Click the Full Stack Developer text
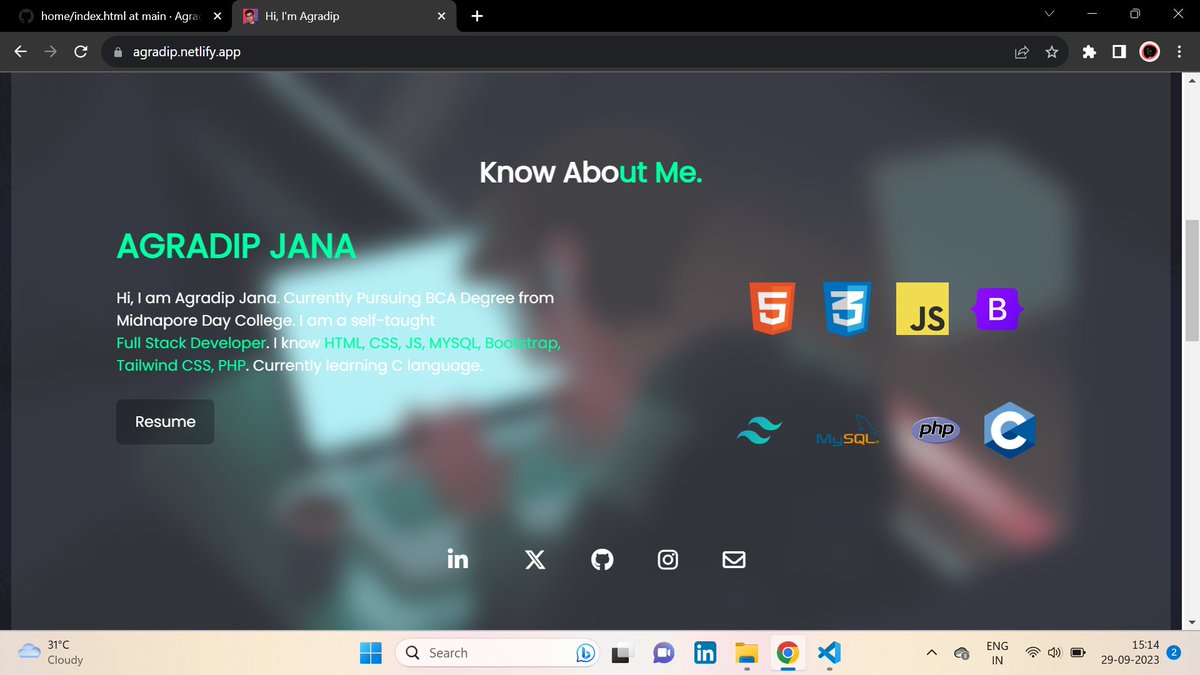Image resolution: width=1200 pixels, height=675 pixels. pos(191,343)
